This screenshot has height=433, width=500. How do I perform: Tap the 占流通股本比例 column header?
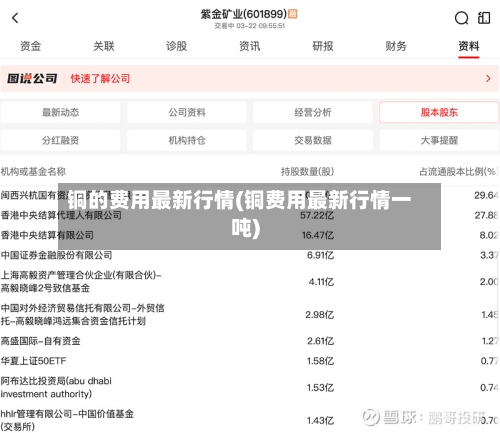tap(458, 172)
